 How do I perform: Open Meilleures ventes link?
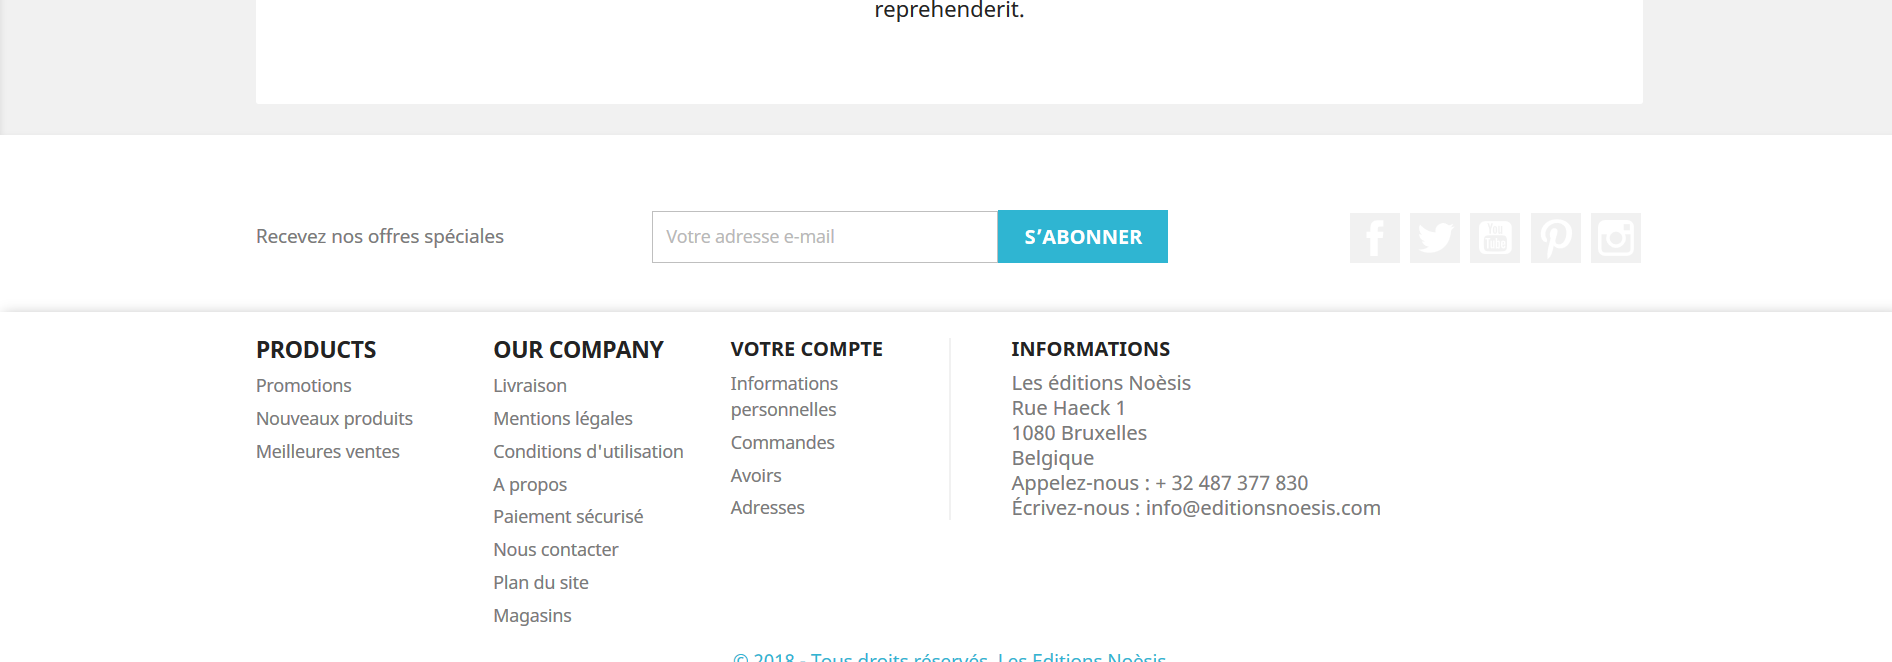tap(327, 452)
